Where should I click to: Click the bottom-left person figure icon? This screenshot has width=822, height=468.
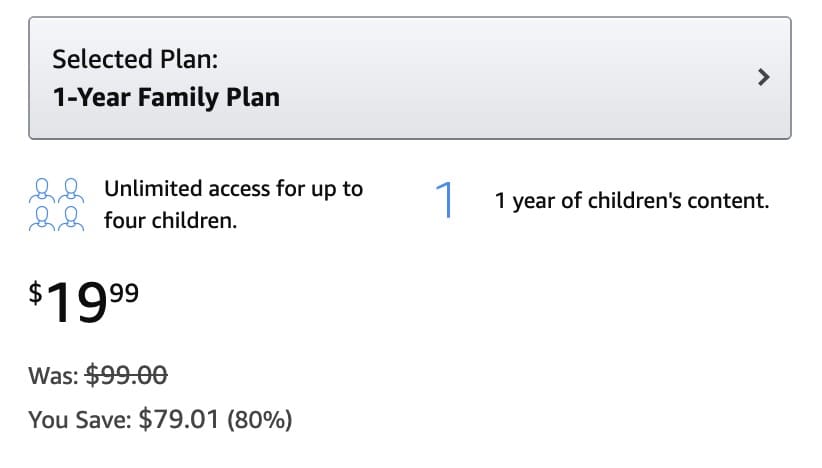point(44,217)
